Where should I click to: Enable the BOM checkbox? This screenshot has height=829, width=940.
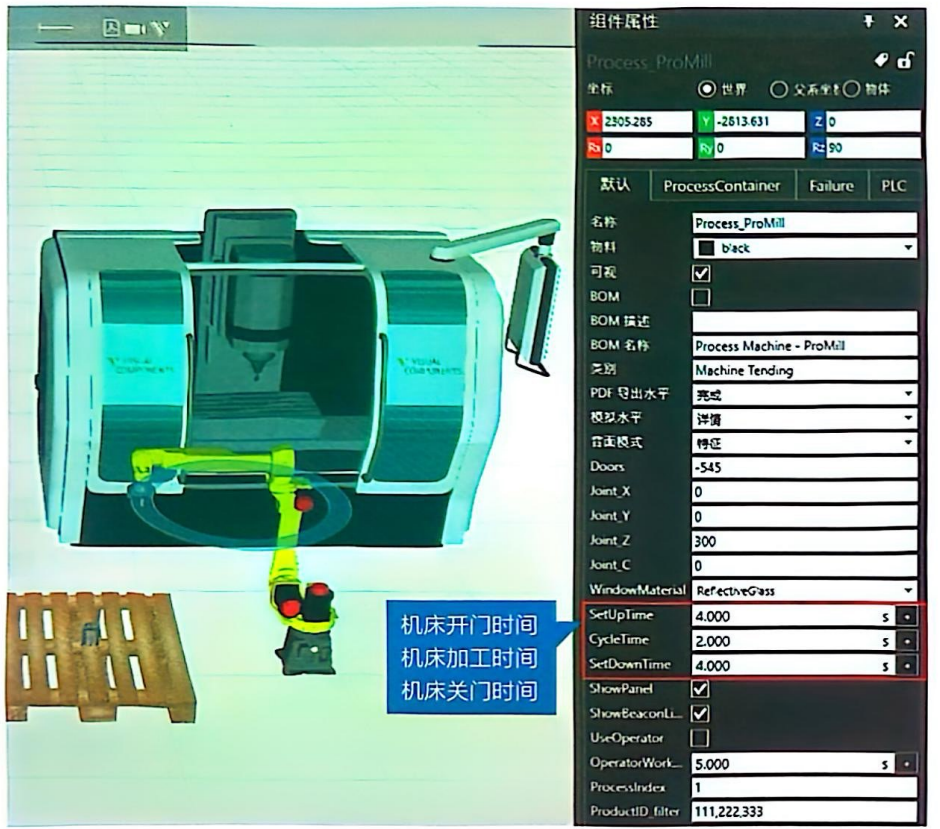tap(701, 297)
